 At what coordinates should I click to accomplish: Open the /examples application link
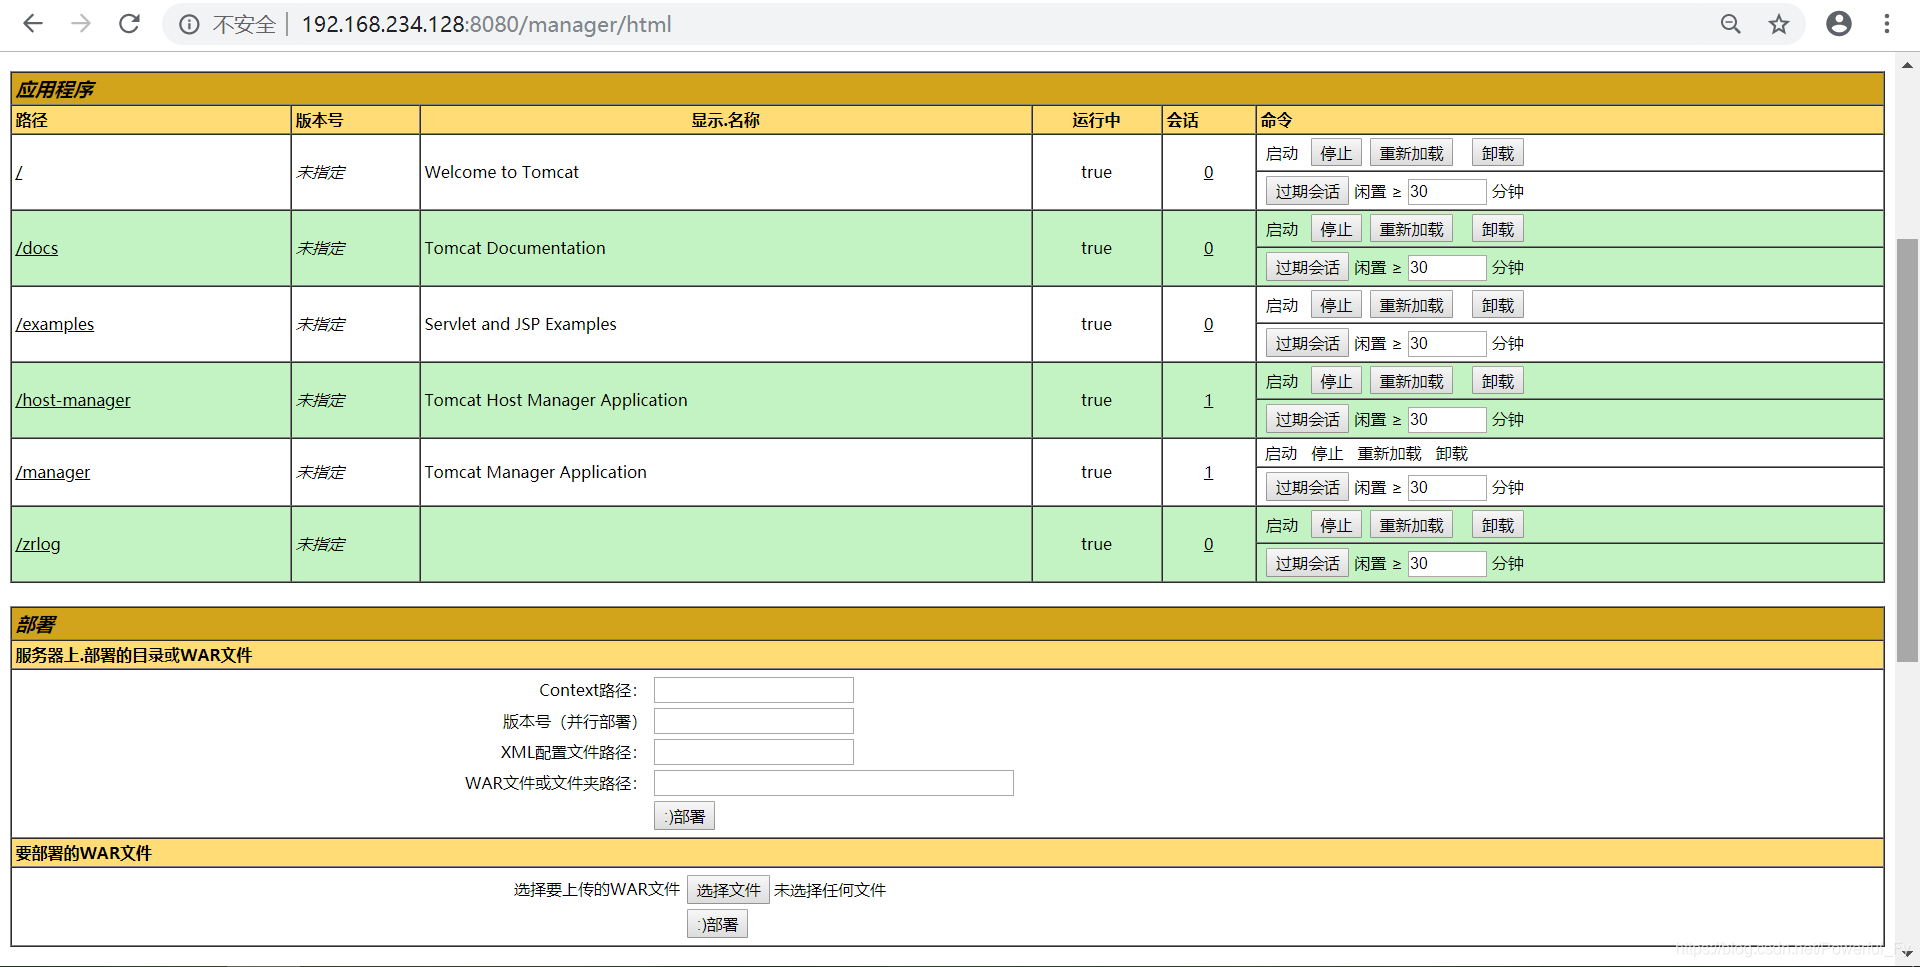tap(55, 324)
